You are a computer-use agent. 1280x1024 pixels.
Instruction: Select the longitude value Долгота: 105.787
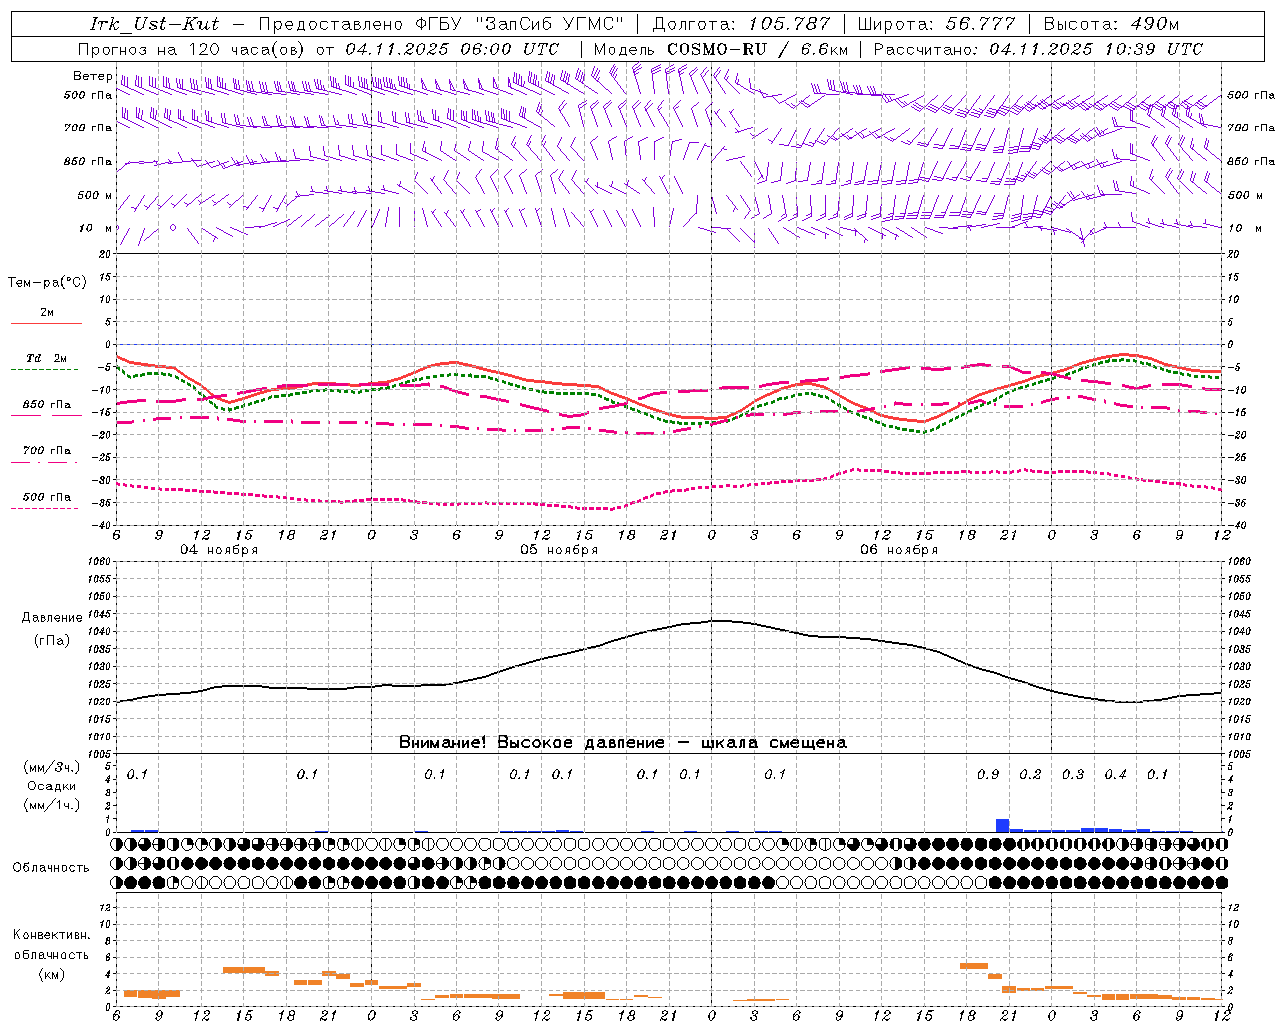(741, 24)
